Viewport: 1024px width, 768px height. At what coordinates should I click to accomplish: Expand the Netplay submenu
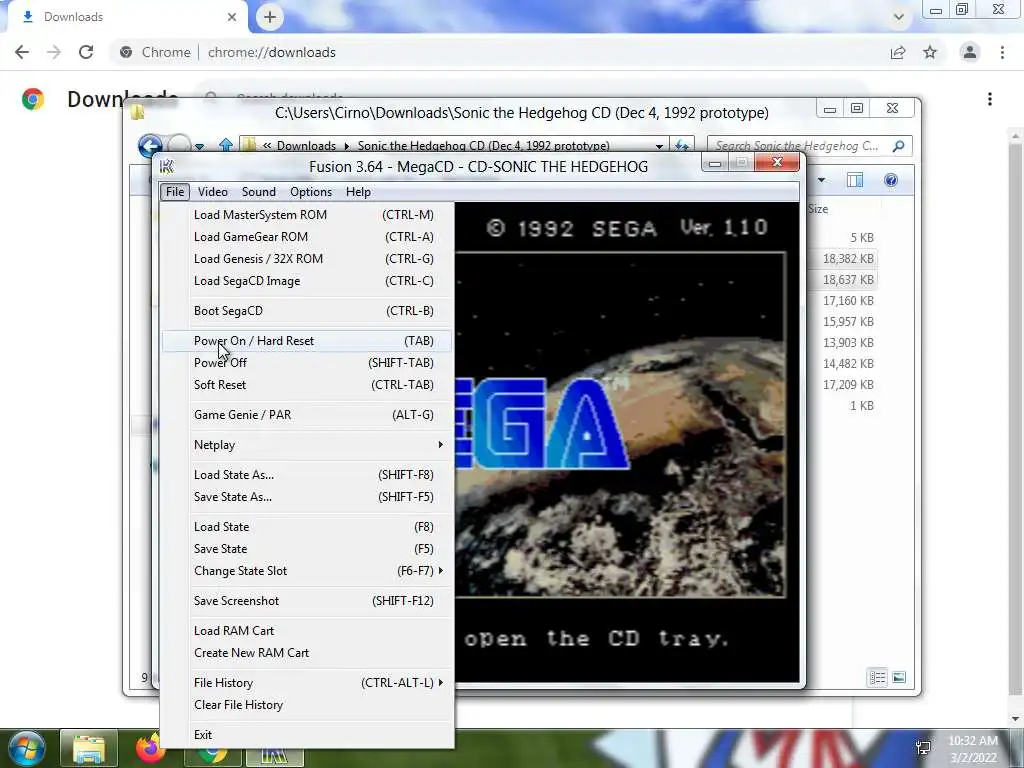[307, 445]
